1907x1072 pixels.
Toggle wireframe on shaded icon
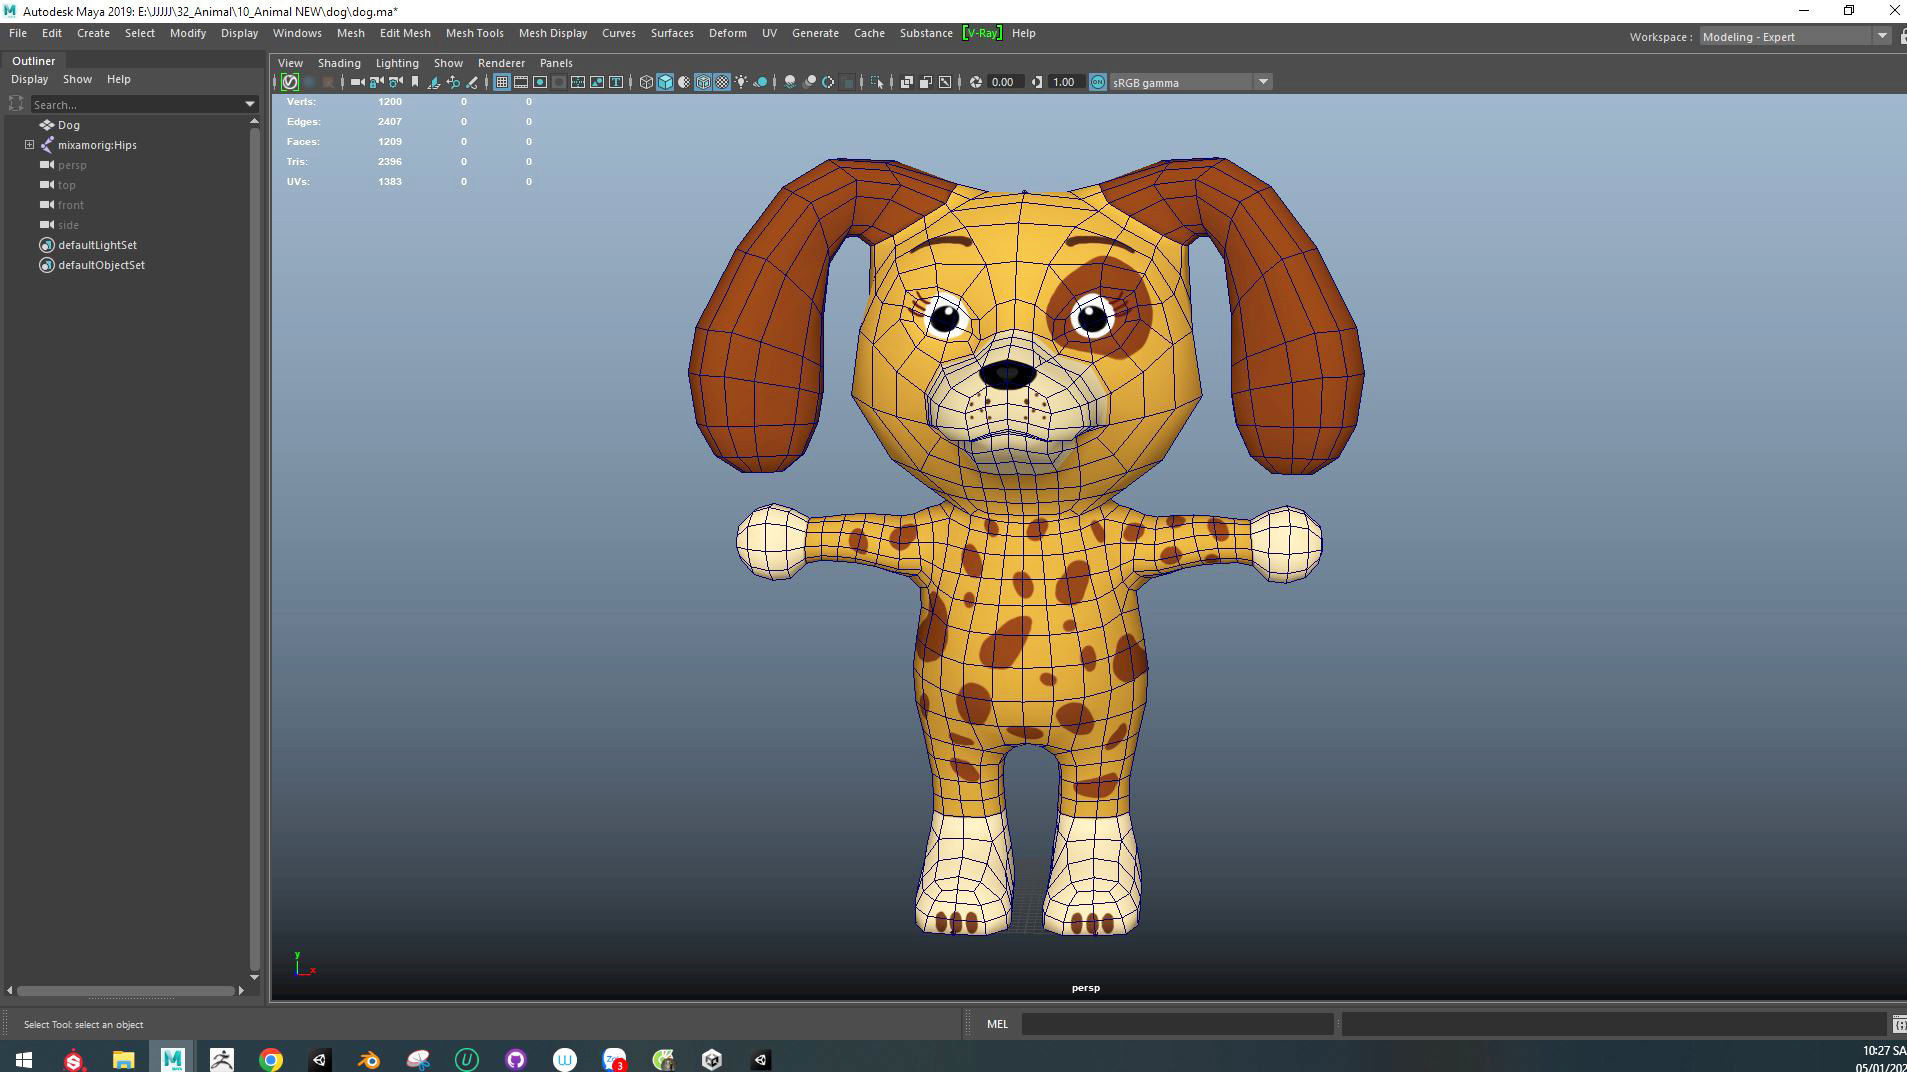[x=703, y=82]
